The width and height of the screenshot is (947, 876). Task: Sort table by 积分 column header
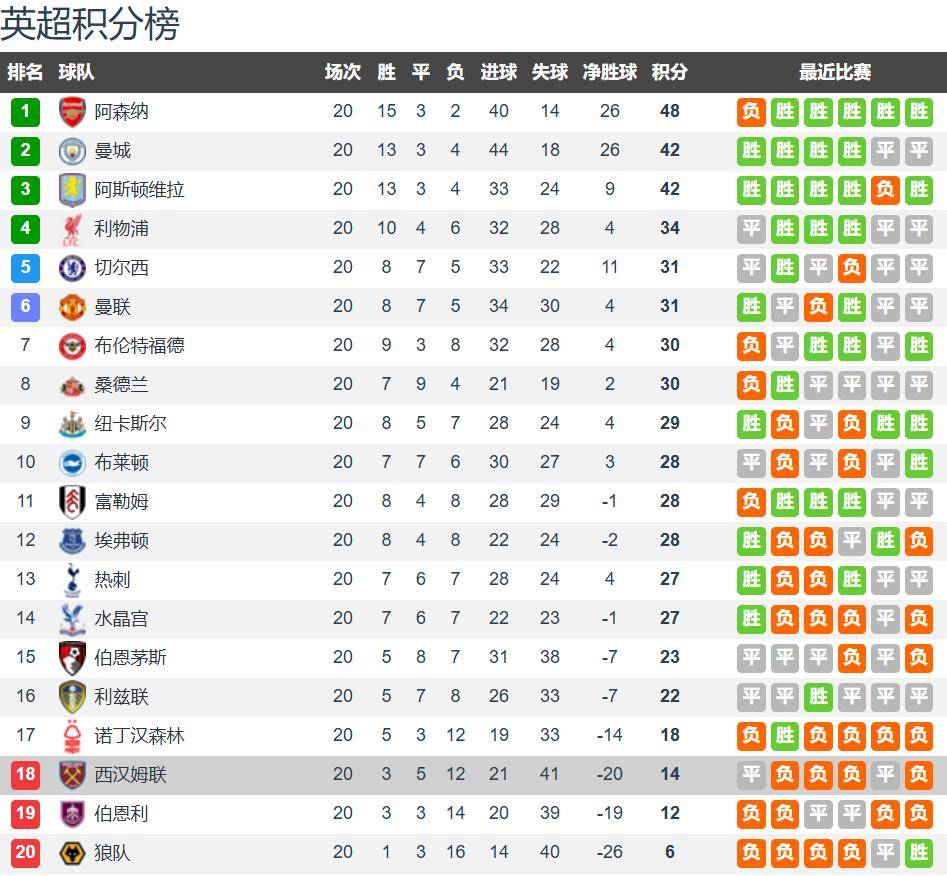[669, 72]
